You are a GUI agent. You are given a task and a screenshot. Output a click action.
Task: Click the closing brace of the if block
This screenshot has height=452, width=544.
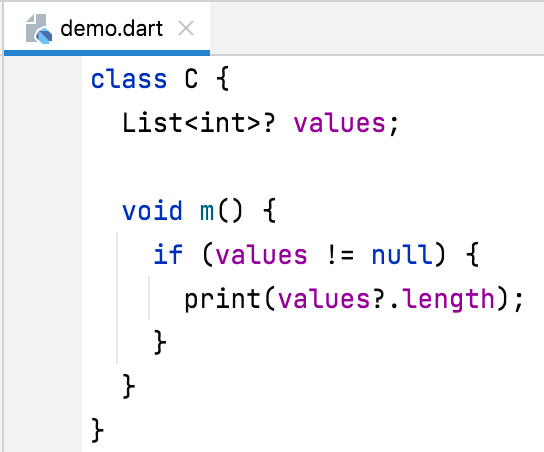160,342
